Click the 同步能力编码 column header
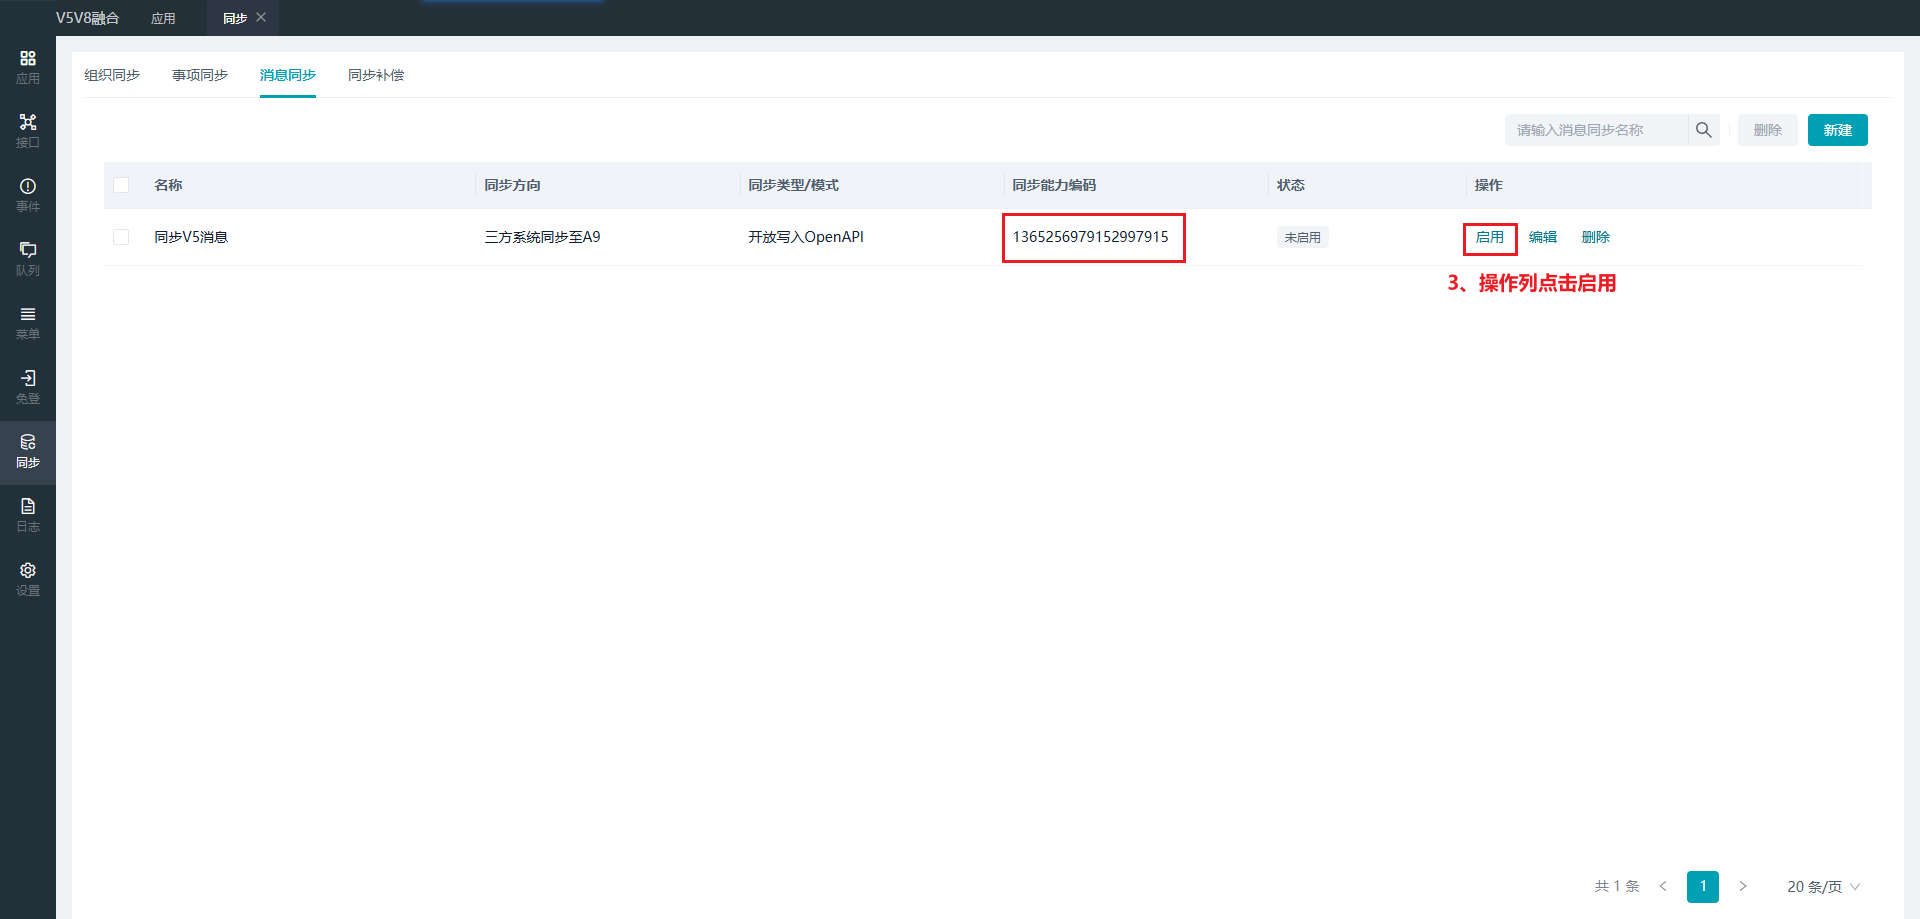1920x919 pixels. (1054, 185)
